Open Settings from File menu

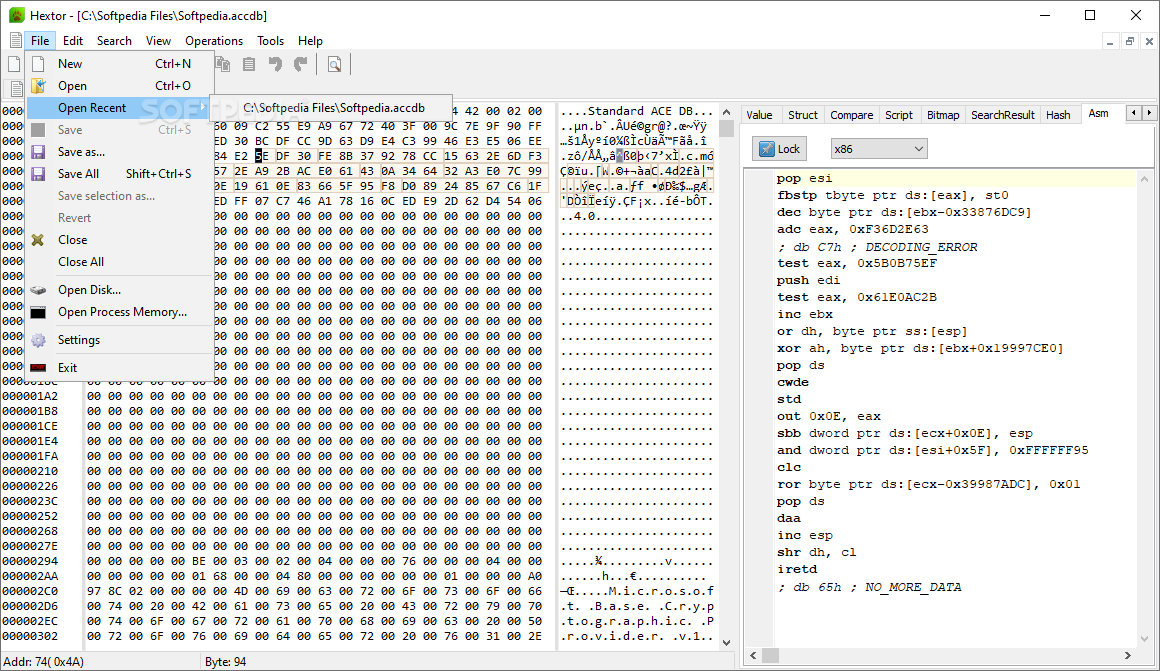click(x=120, y=340)
